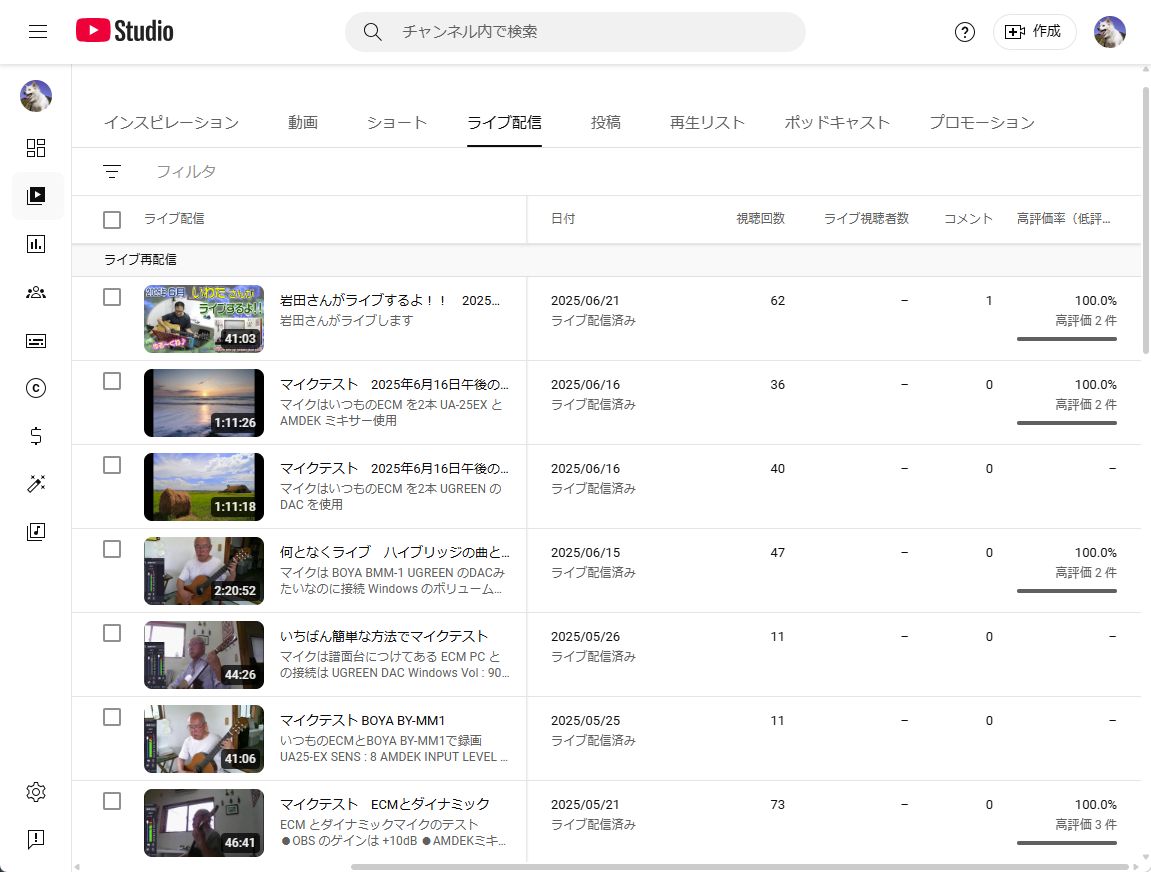Viewport: 1151px width, 872px height.
Task: Expand the hamburger navigation menu
Action: [38, 32]
